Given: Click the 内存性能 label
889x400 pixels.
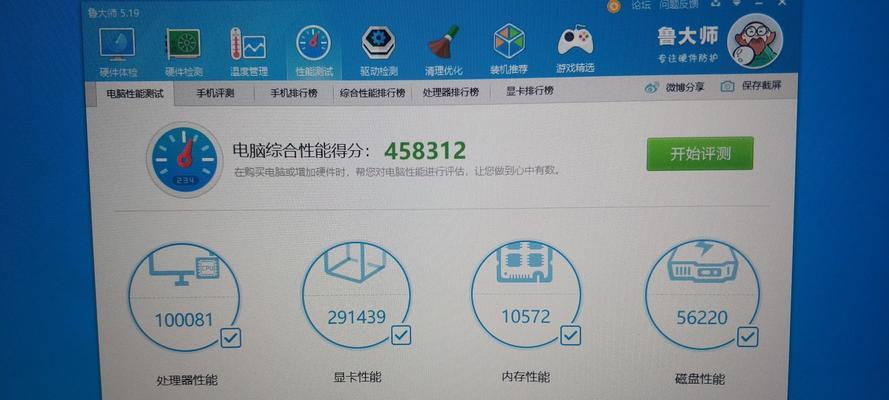Looking at the screenshot, I should pyautogui.click(x=526, y=377).
